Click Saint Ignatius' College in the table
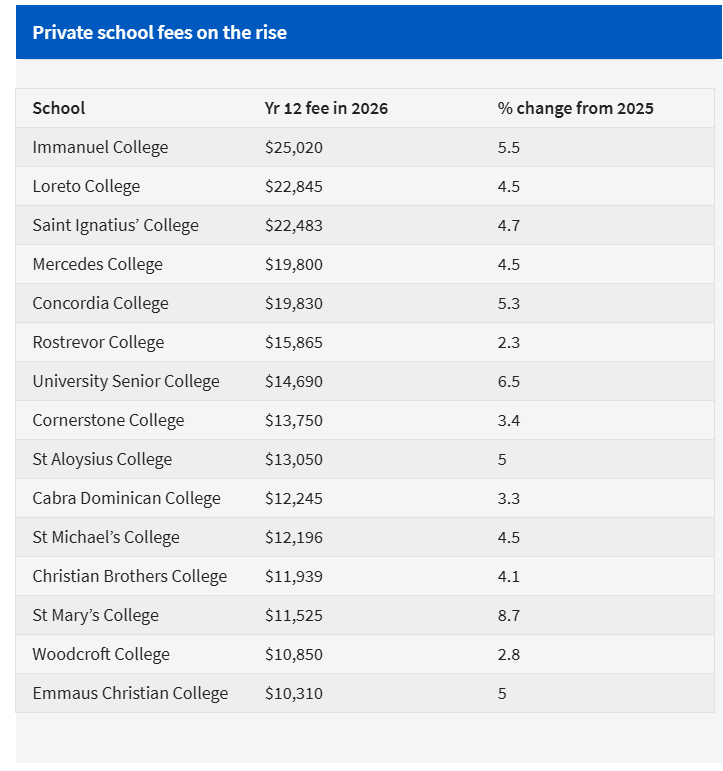This screenshot has height=771, width=723. (115, 225)
